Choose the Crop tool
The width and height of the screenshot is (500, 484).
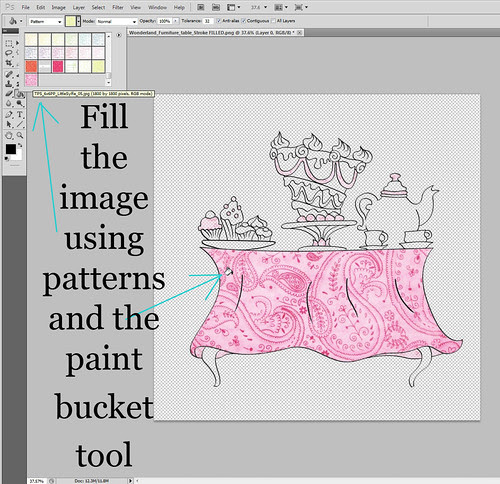[x=9, y=63]
